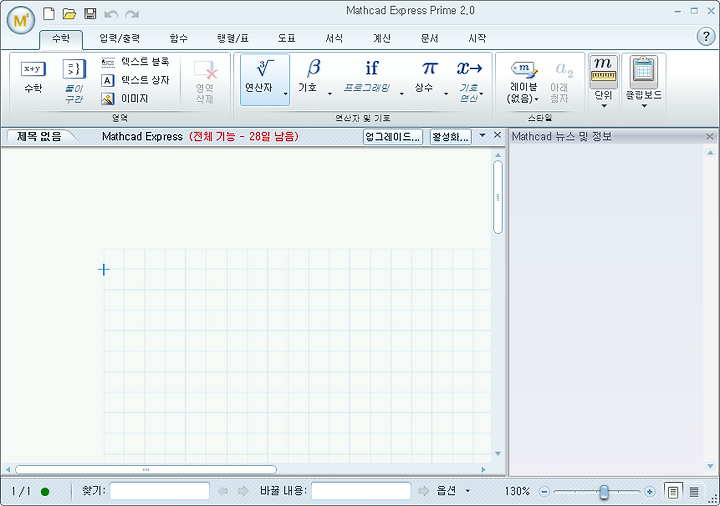Viewport: 720px width, 506px height.
Task: Switch to the 행렬/표 ribbon tab
Action: pyautogui.click(x=233, y=39)
